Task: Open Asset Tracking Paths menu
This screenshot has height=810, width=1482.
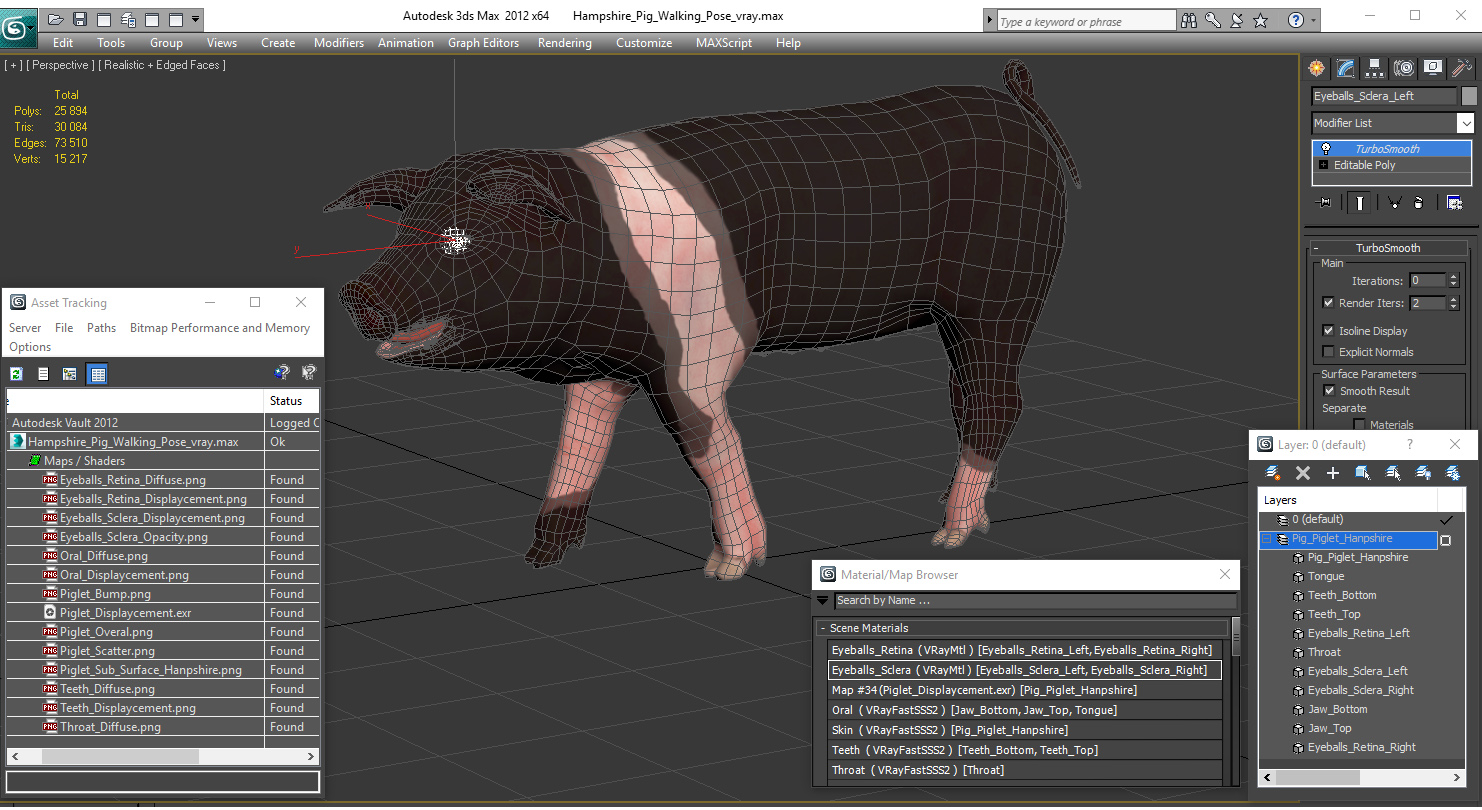Action: click(x=101, y=328)
